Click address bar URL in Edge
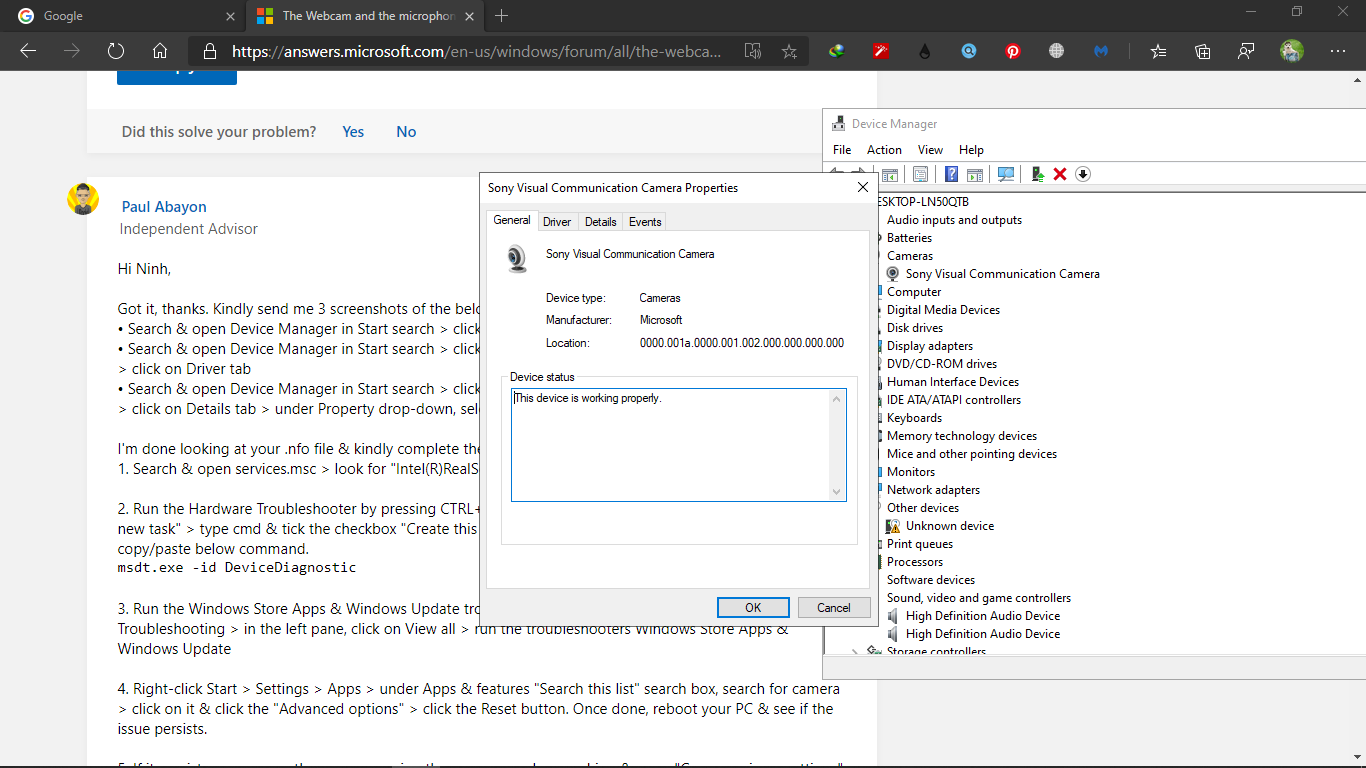Viewport: 1366px width, 768px height. (476, 51)
